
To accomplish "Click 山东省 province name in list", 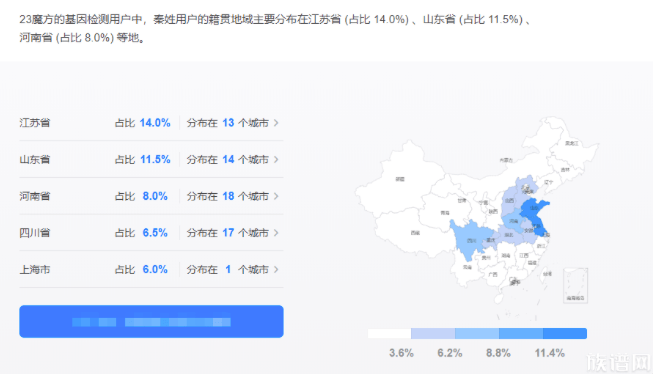I will click(x=35, y=160).
